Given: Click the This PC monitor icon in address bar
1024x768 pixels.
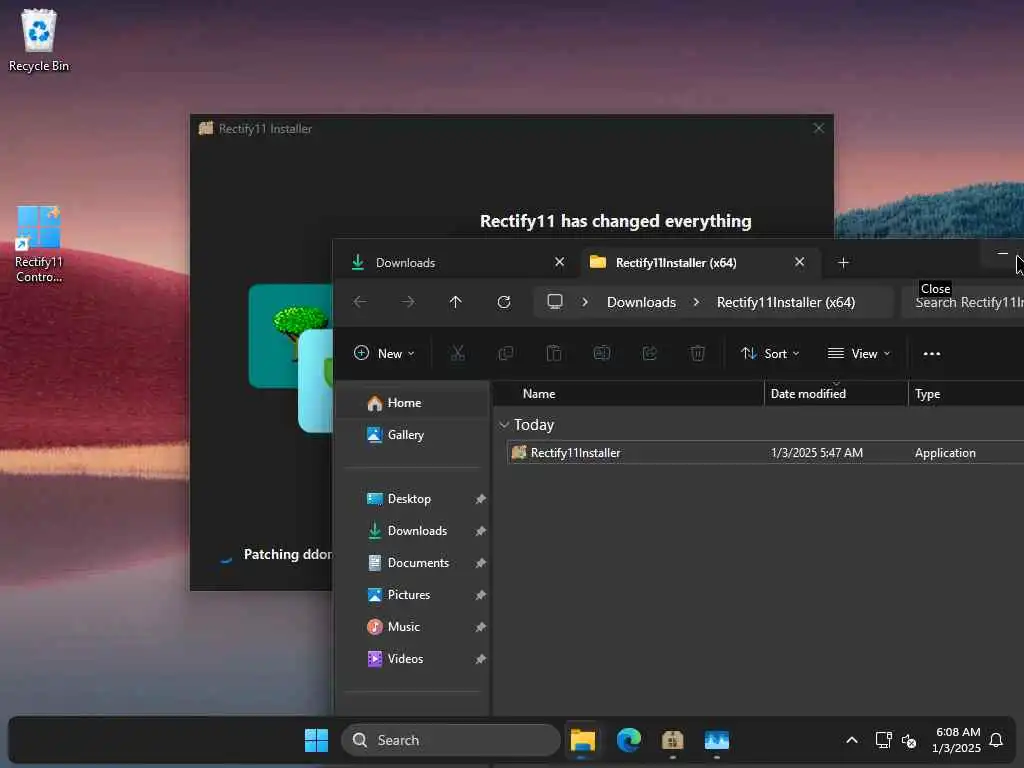Looking at the screenshot, I should coord(555,302).
